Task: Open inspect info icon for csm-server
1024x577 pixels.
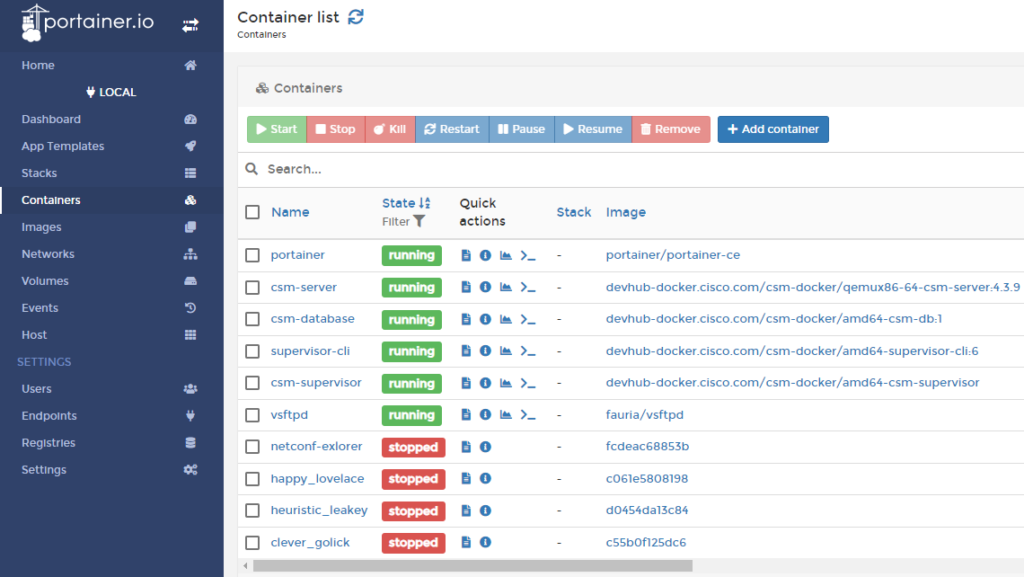Action: (x=485, y=288)
